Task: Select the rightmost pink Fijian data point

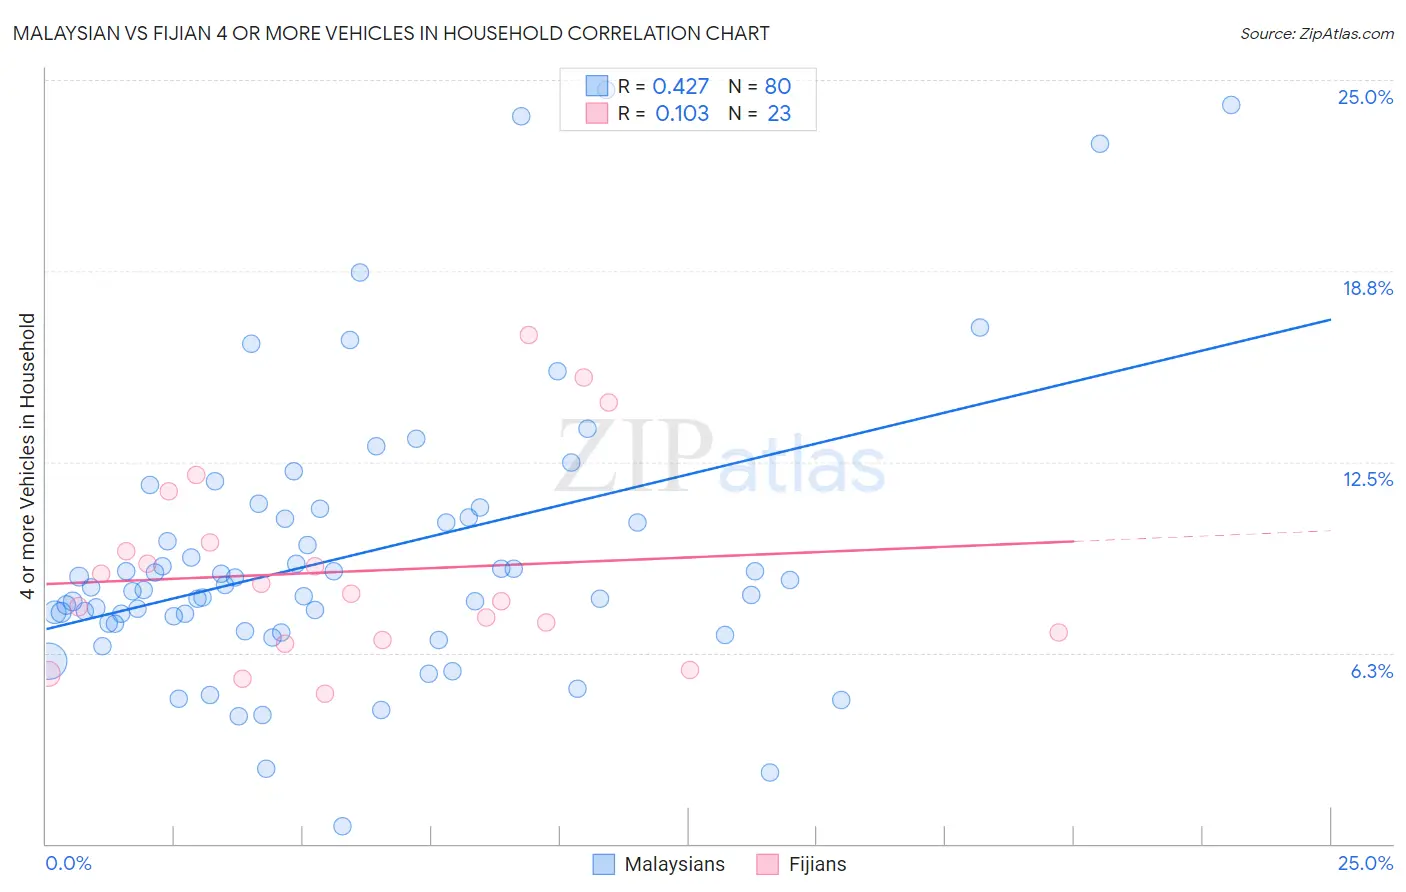Action: [1058, 632]
